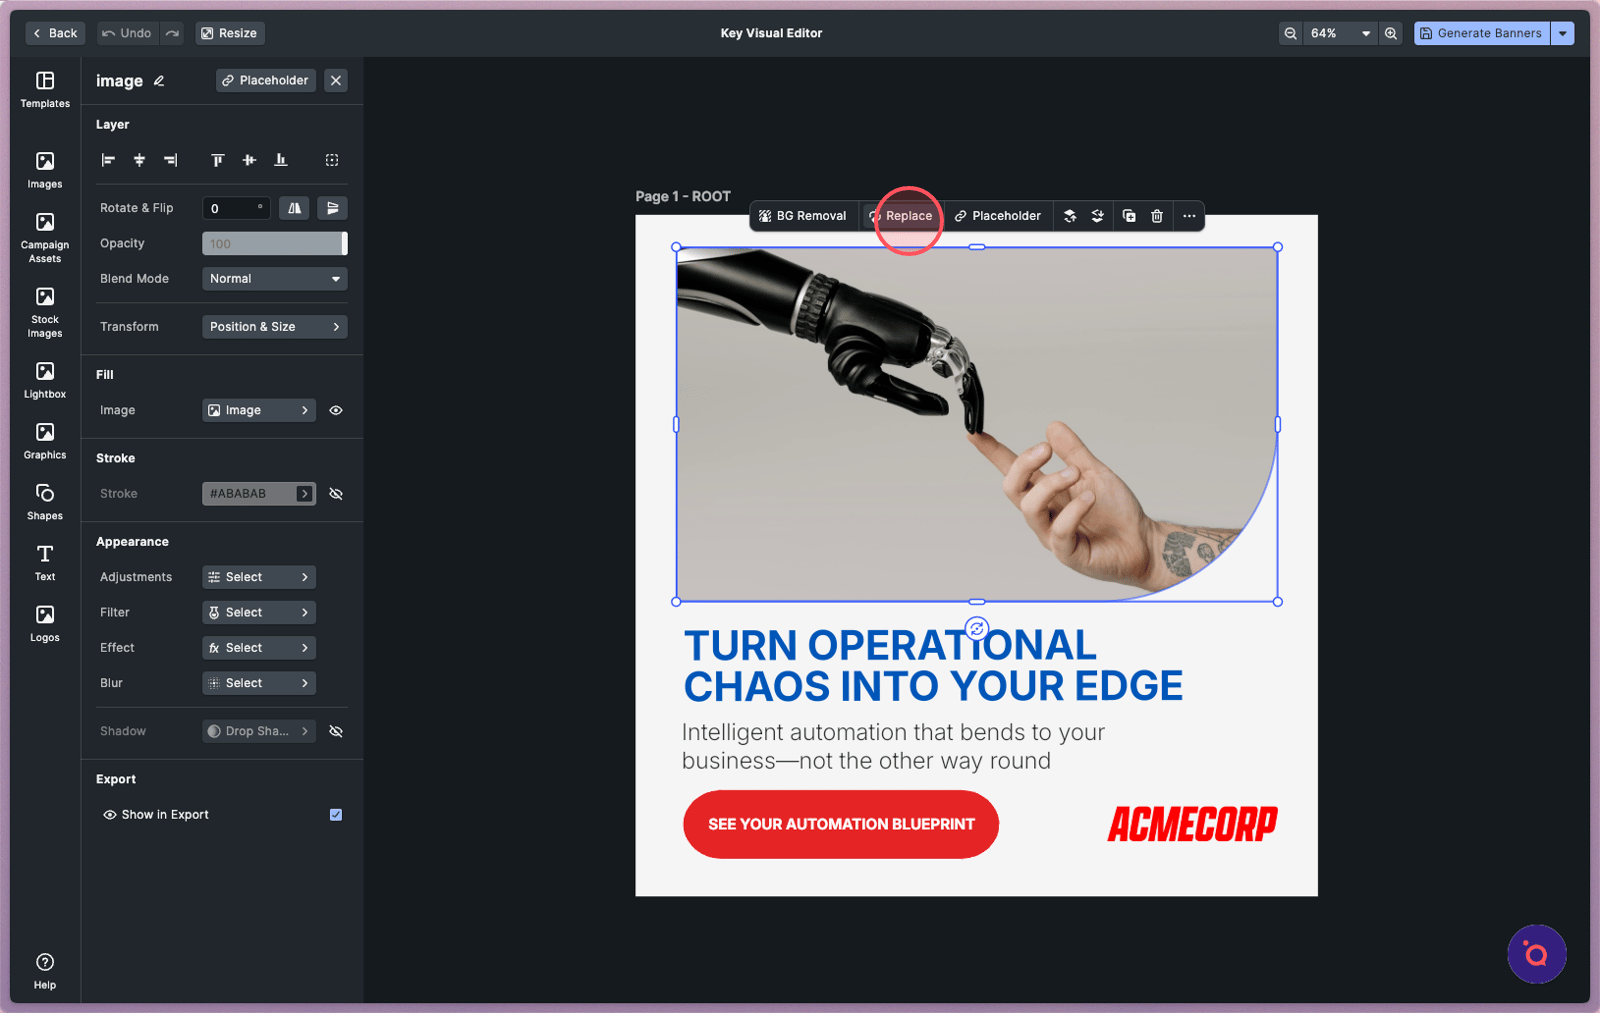The height and width of the screenshot is (1013, 1600).
Task: Uncheck the Show in Export checkbox
Action: [x=336, y=815]
